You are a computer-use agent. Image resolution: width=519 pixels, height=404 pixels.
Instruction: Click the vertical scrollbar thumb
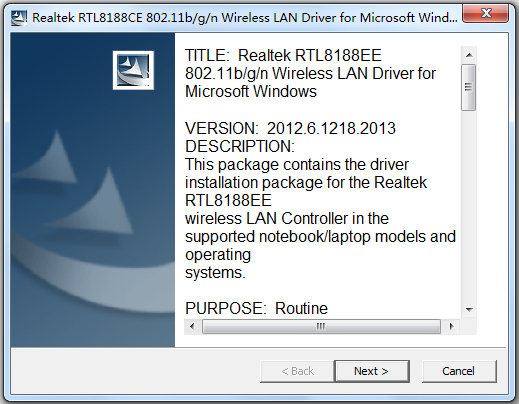tap(469, 87)
